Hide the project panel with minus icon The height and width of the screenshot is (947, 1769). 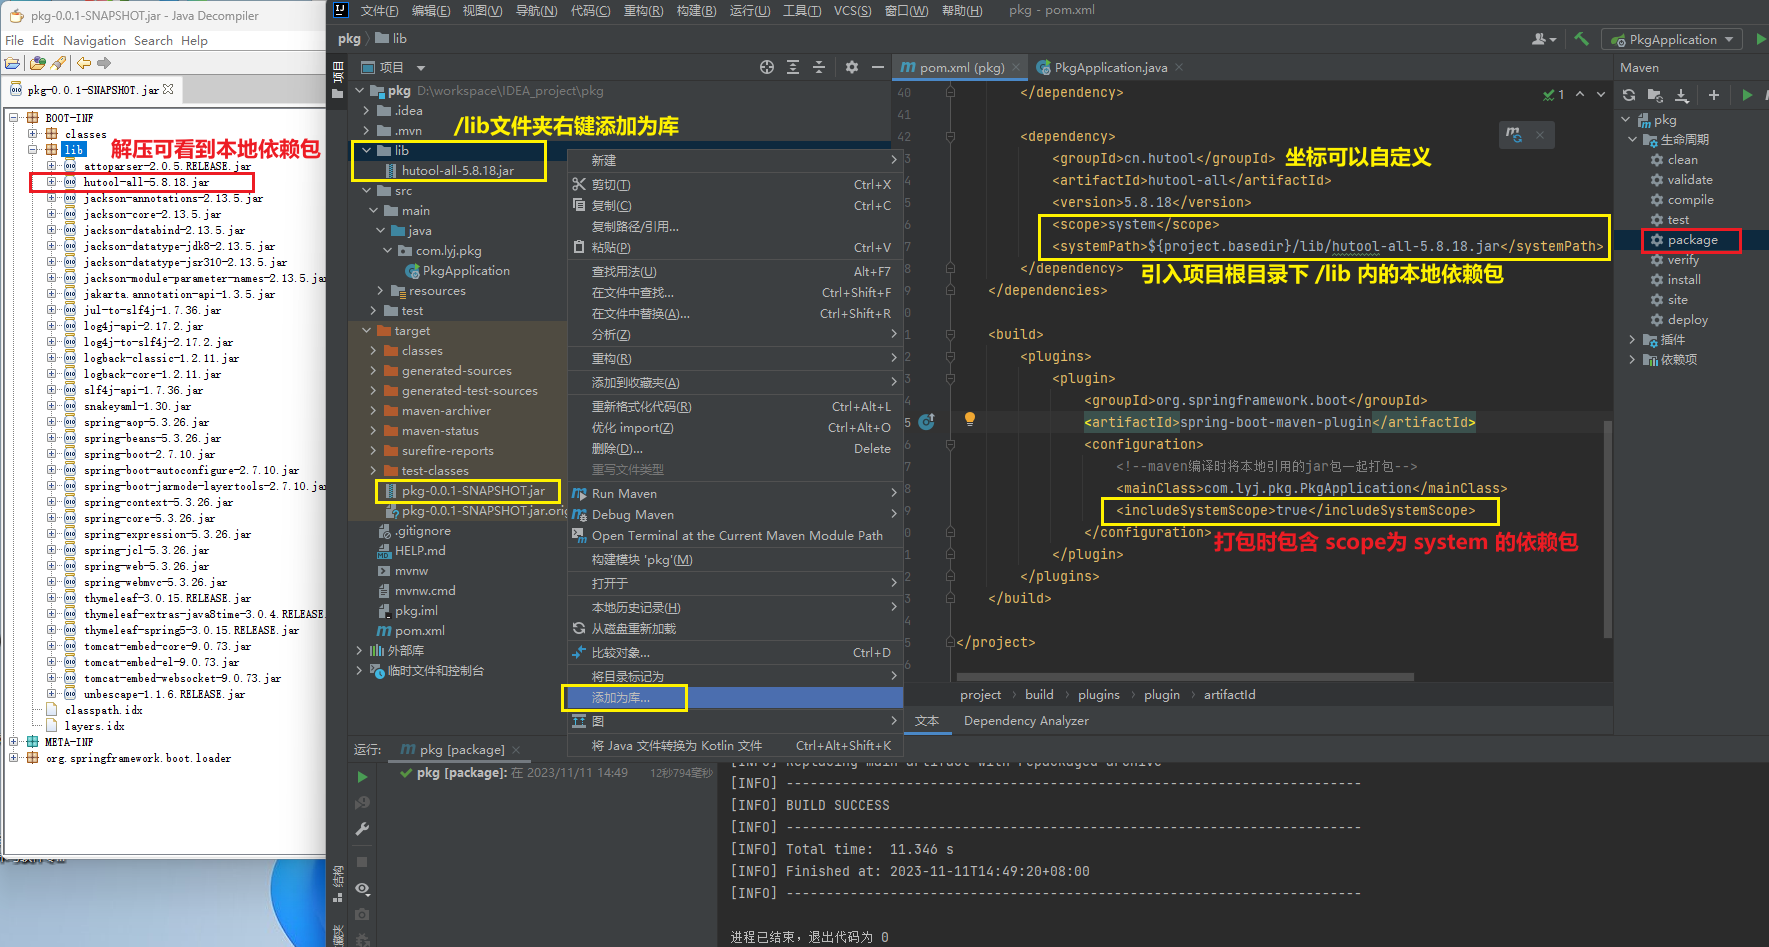(877, 67)
